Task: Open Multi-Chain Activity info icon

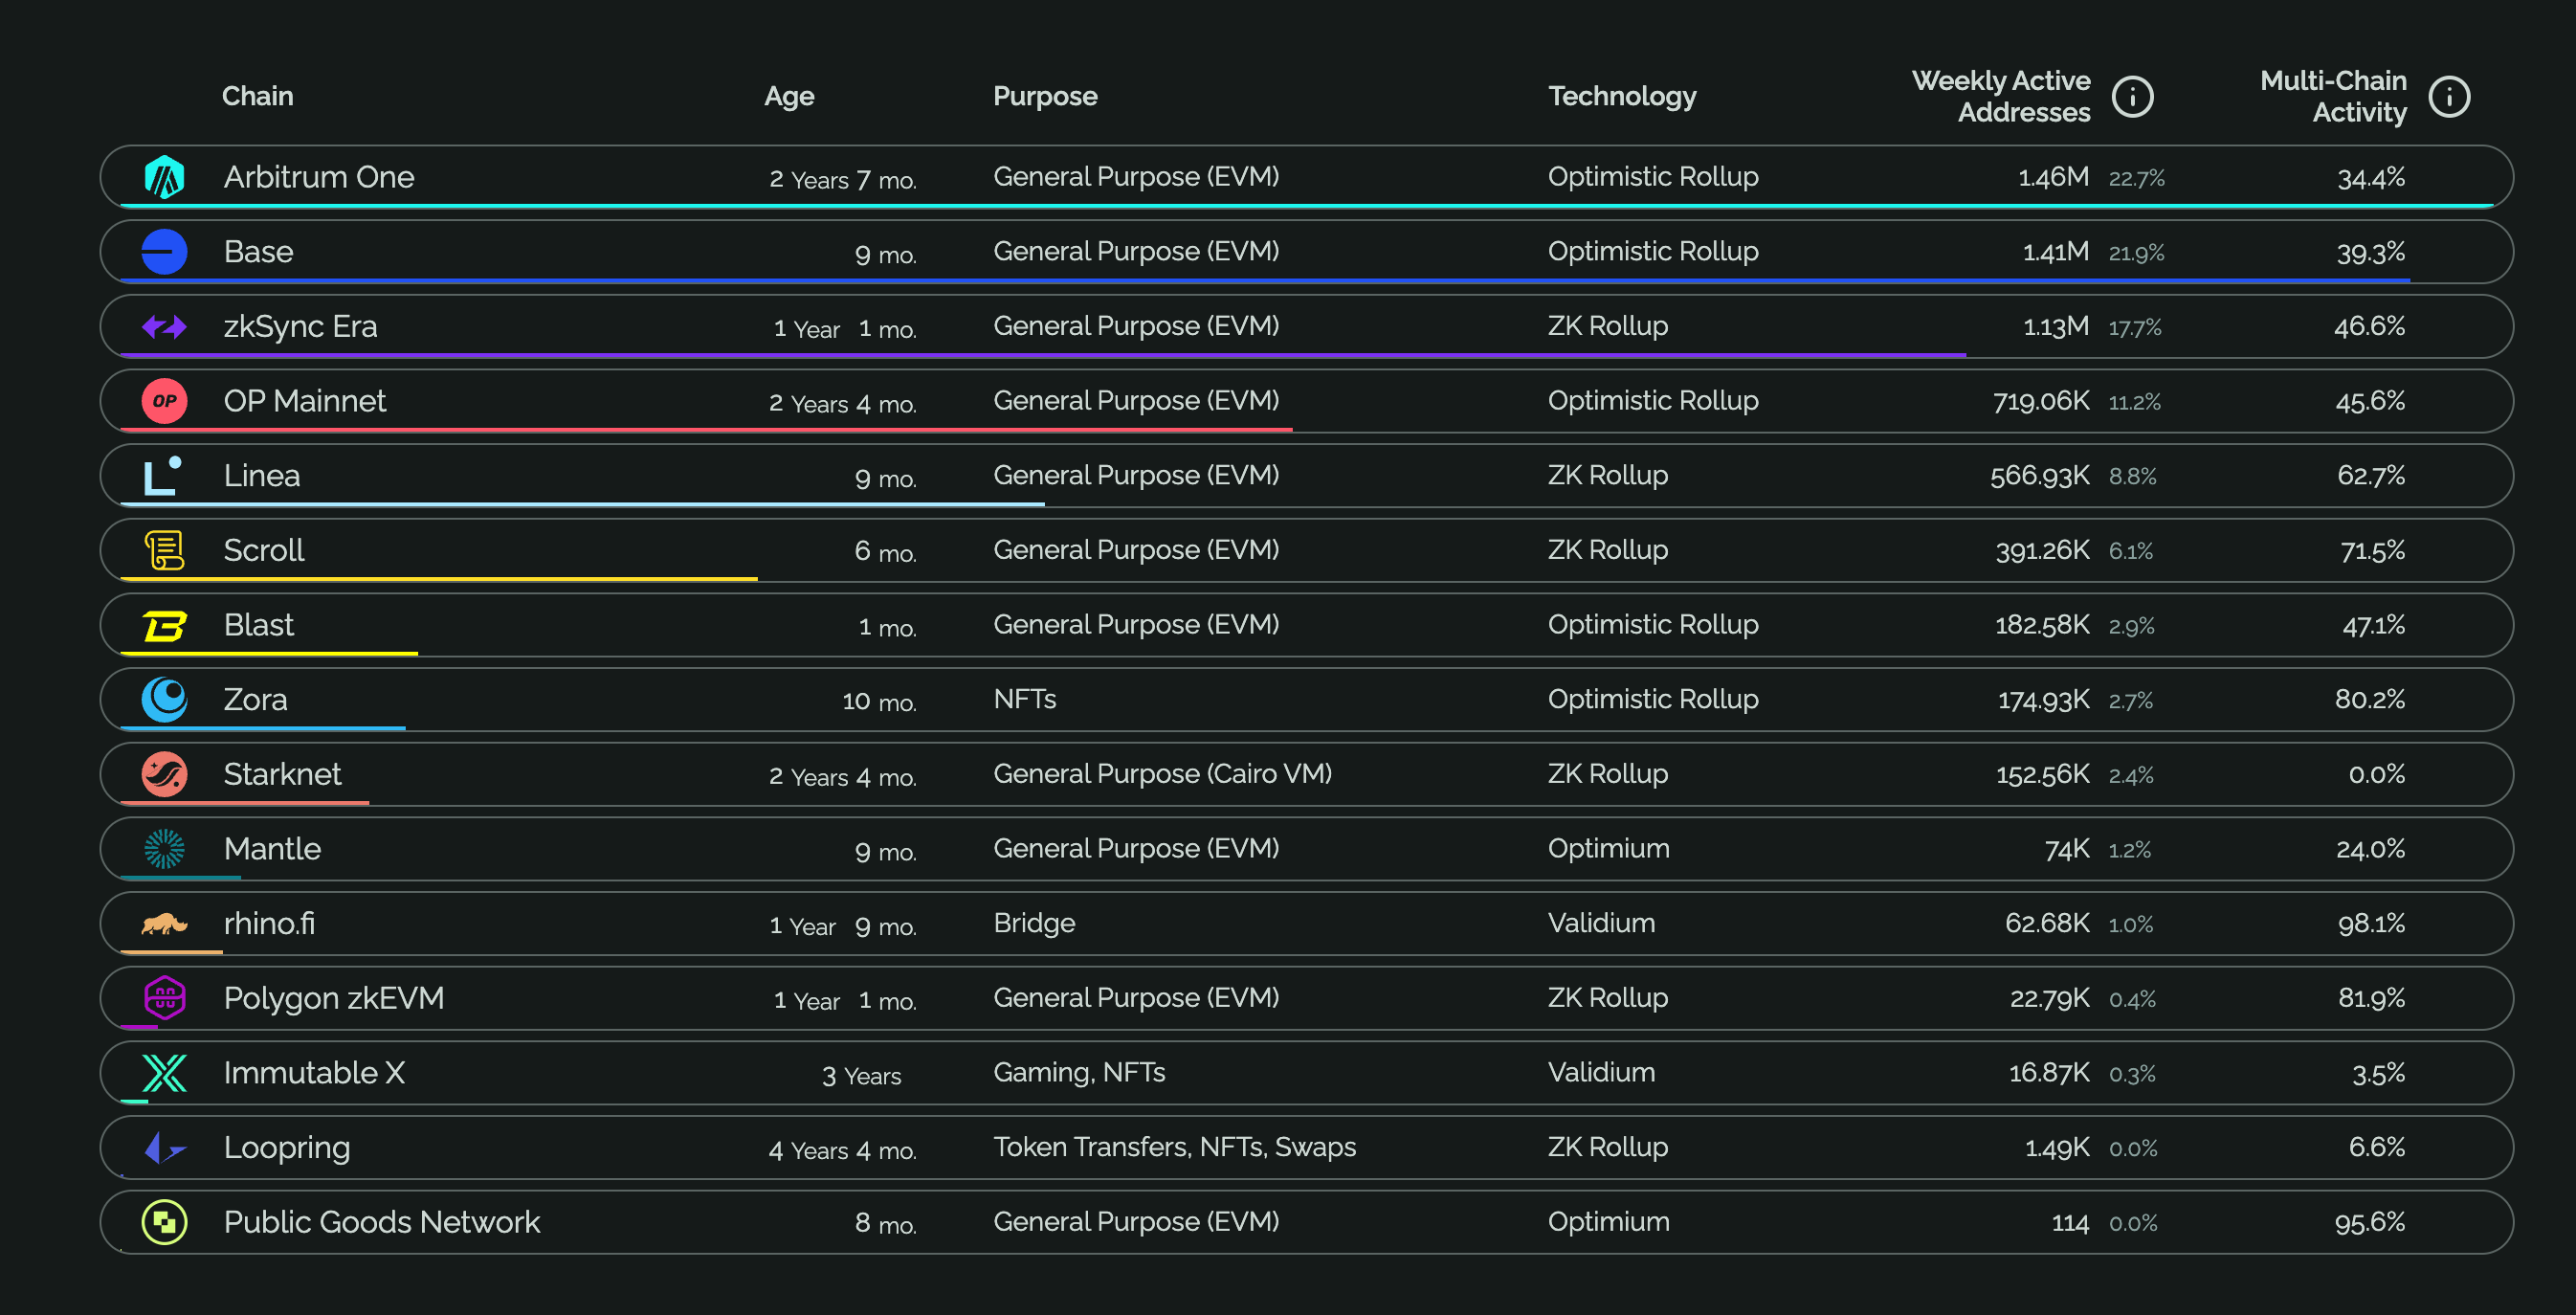Action: 2449,97
